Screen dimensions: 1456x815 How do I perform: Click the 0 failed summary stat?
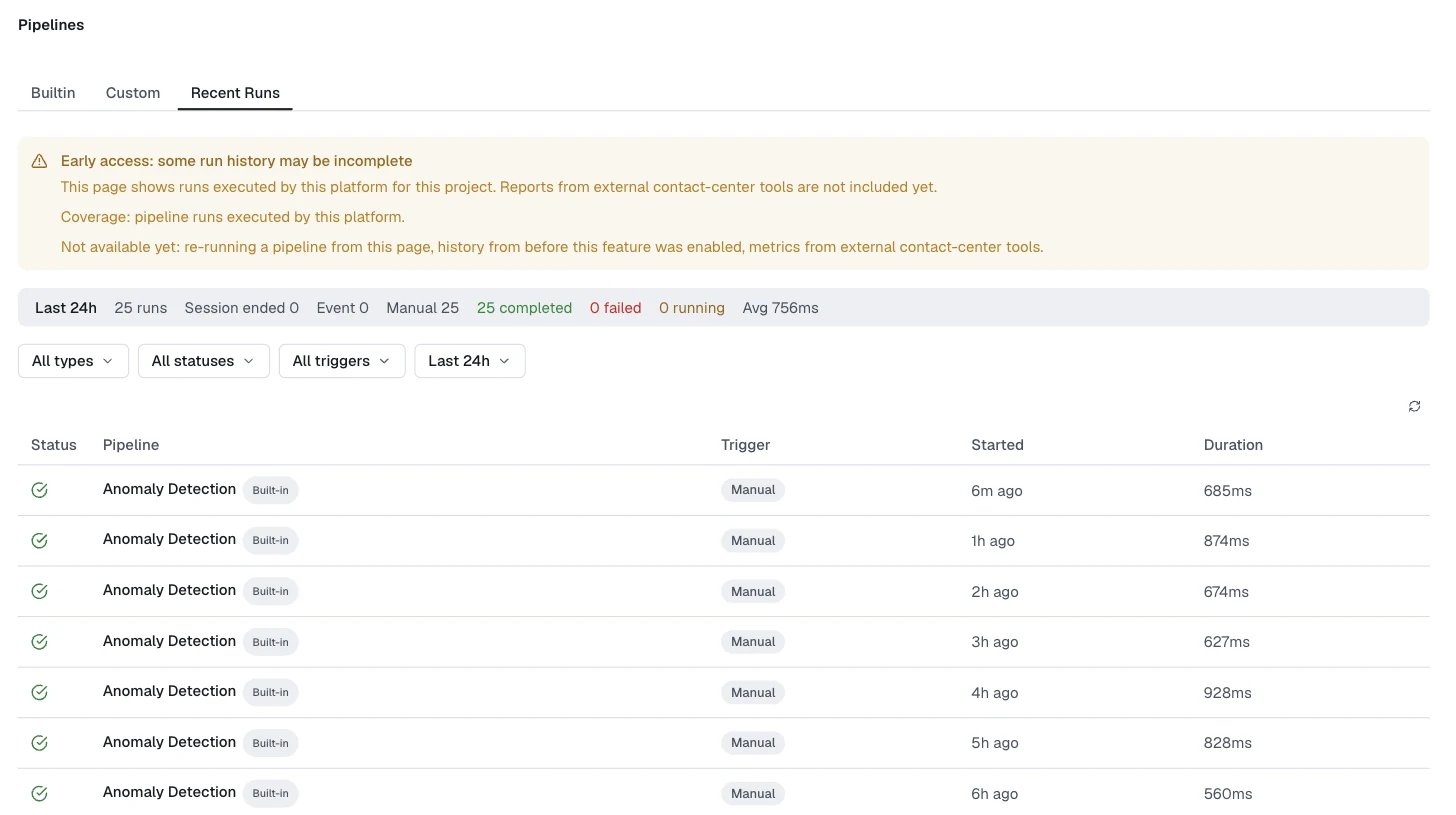(x=616, y=308)
